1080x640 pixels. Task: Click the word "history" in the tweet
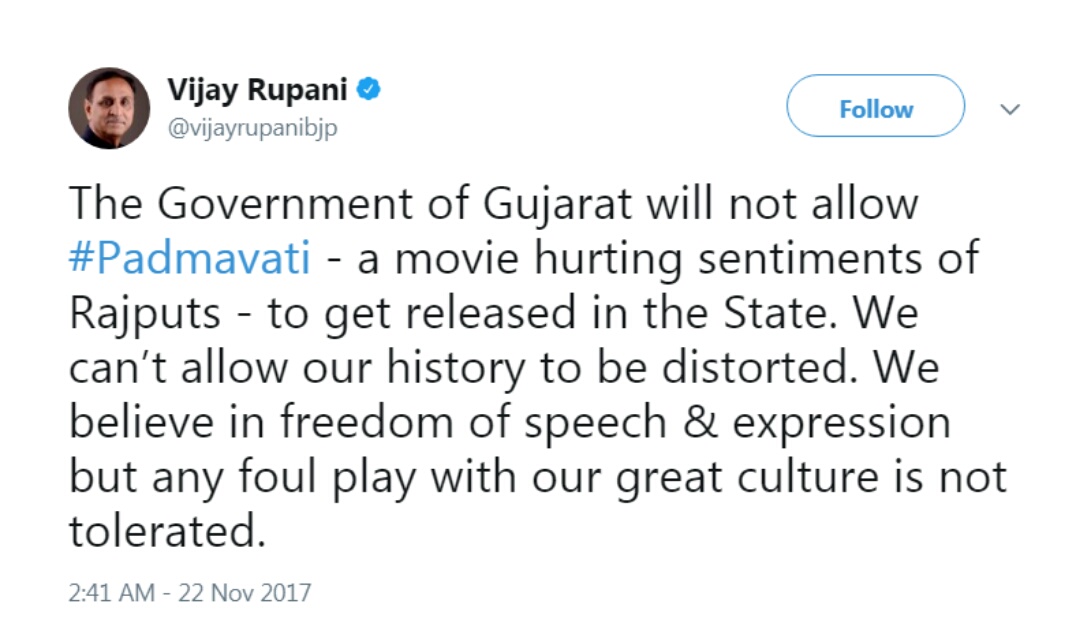(453, 368)
